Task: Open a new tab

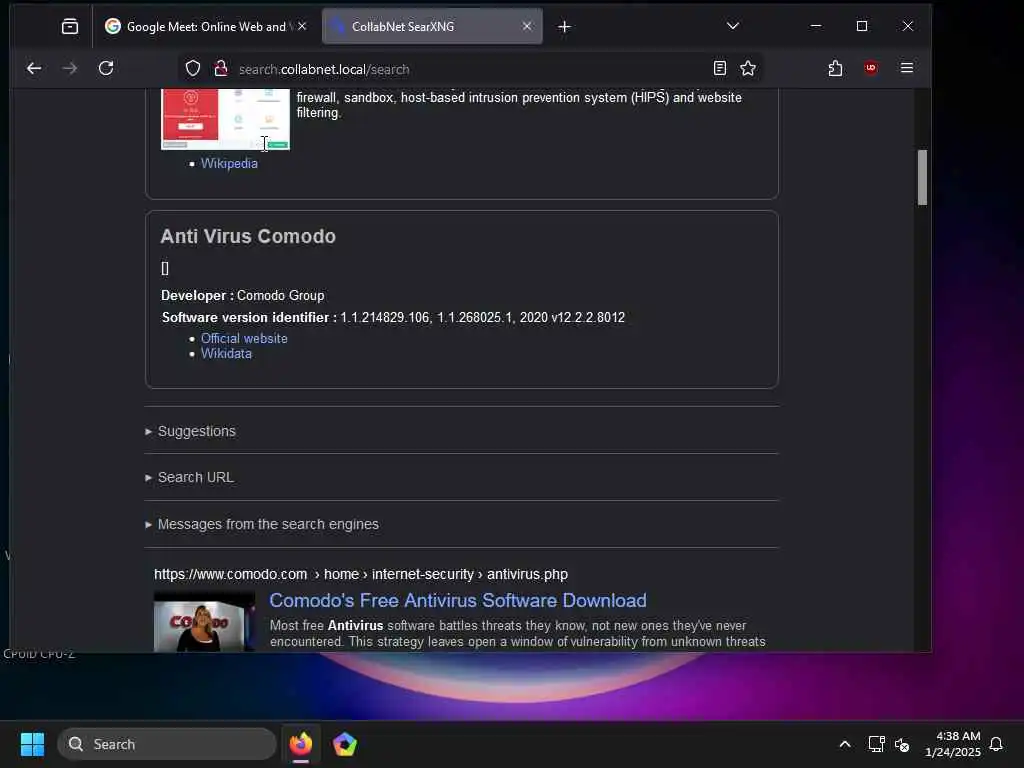Action: [564, 27]
